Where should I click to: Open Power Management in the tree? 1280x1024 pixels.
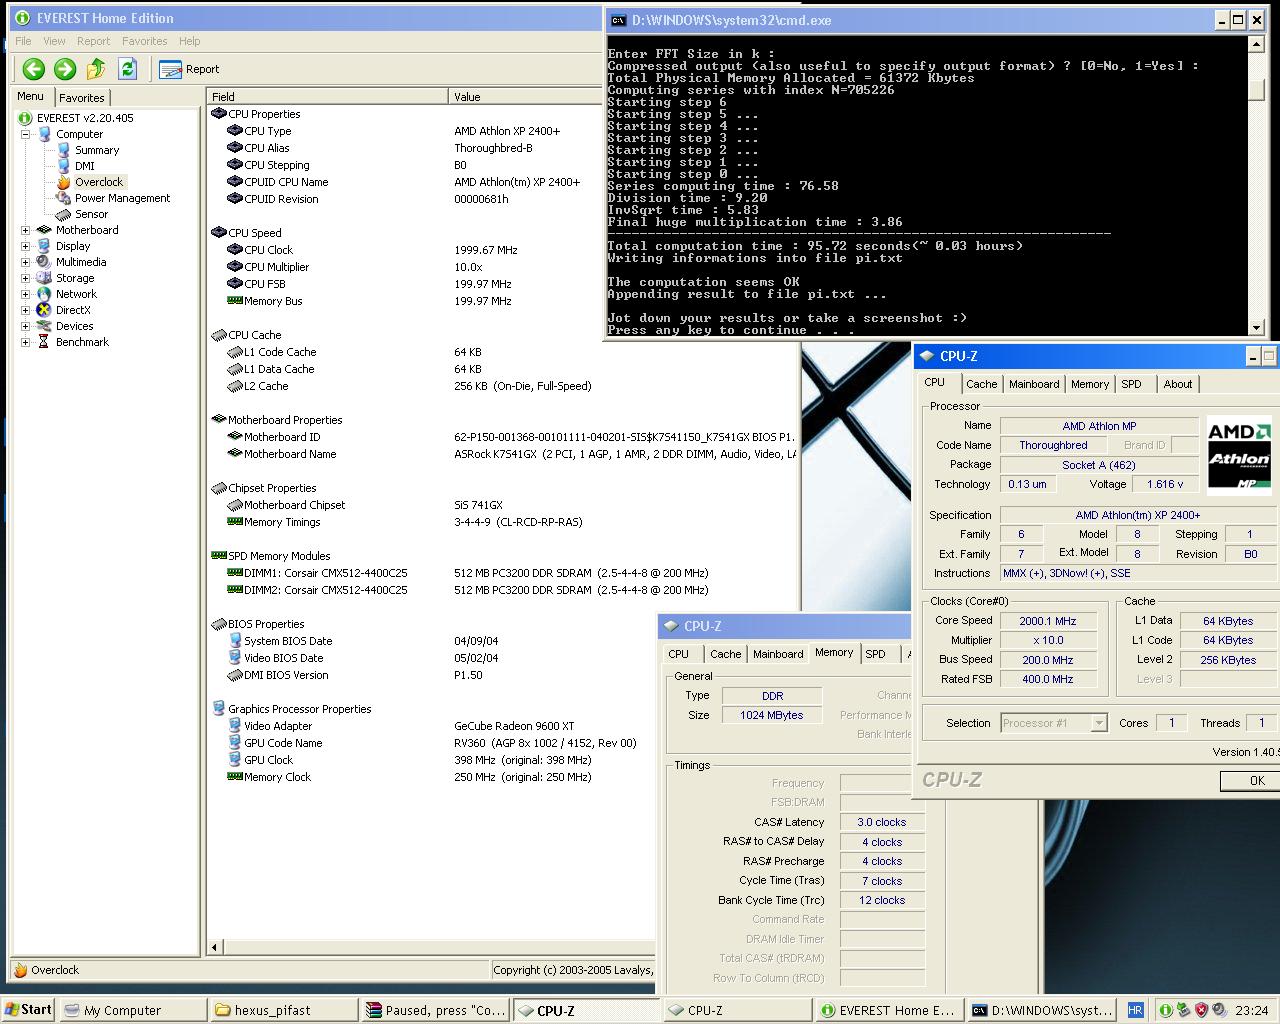click(x=122, y=198)
